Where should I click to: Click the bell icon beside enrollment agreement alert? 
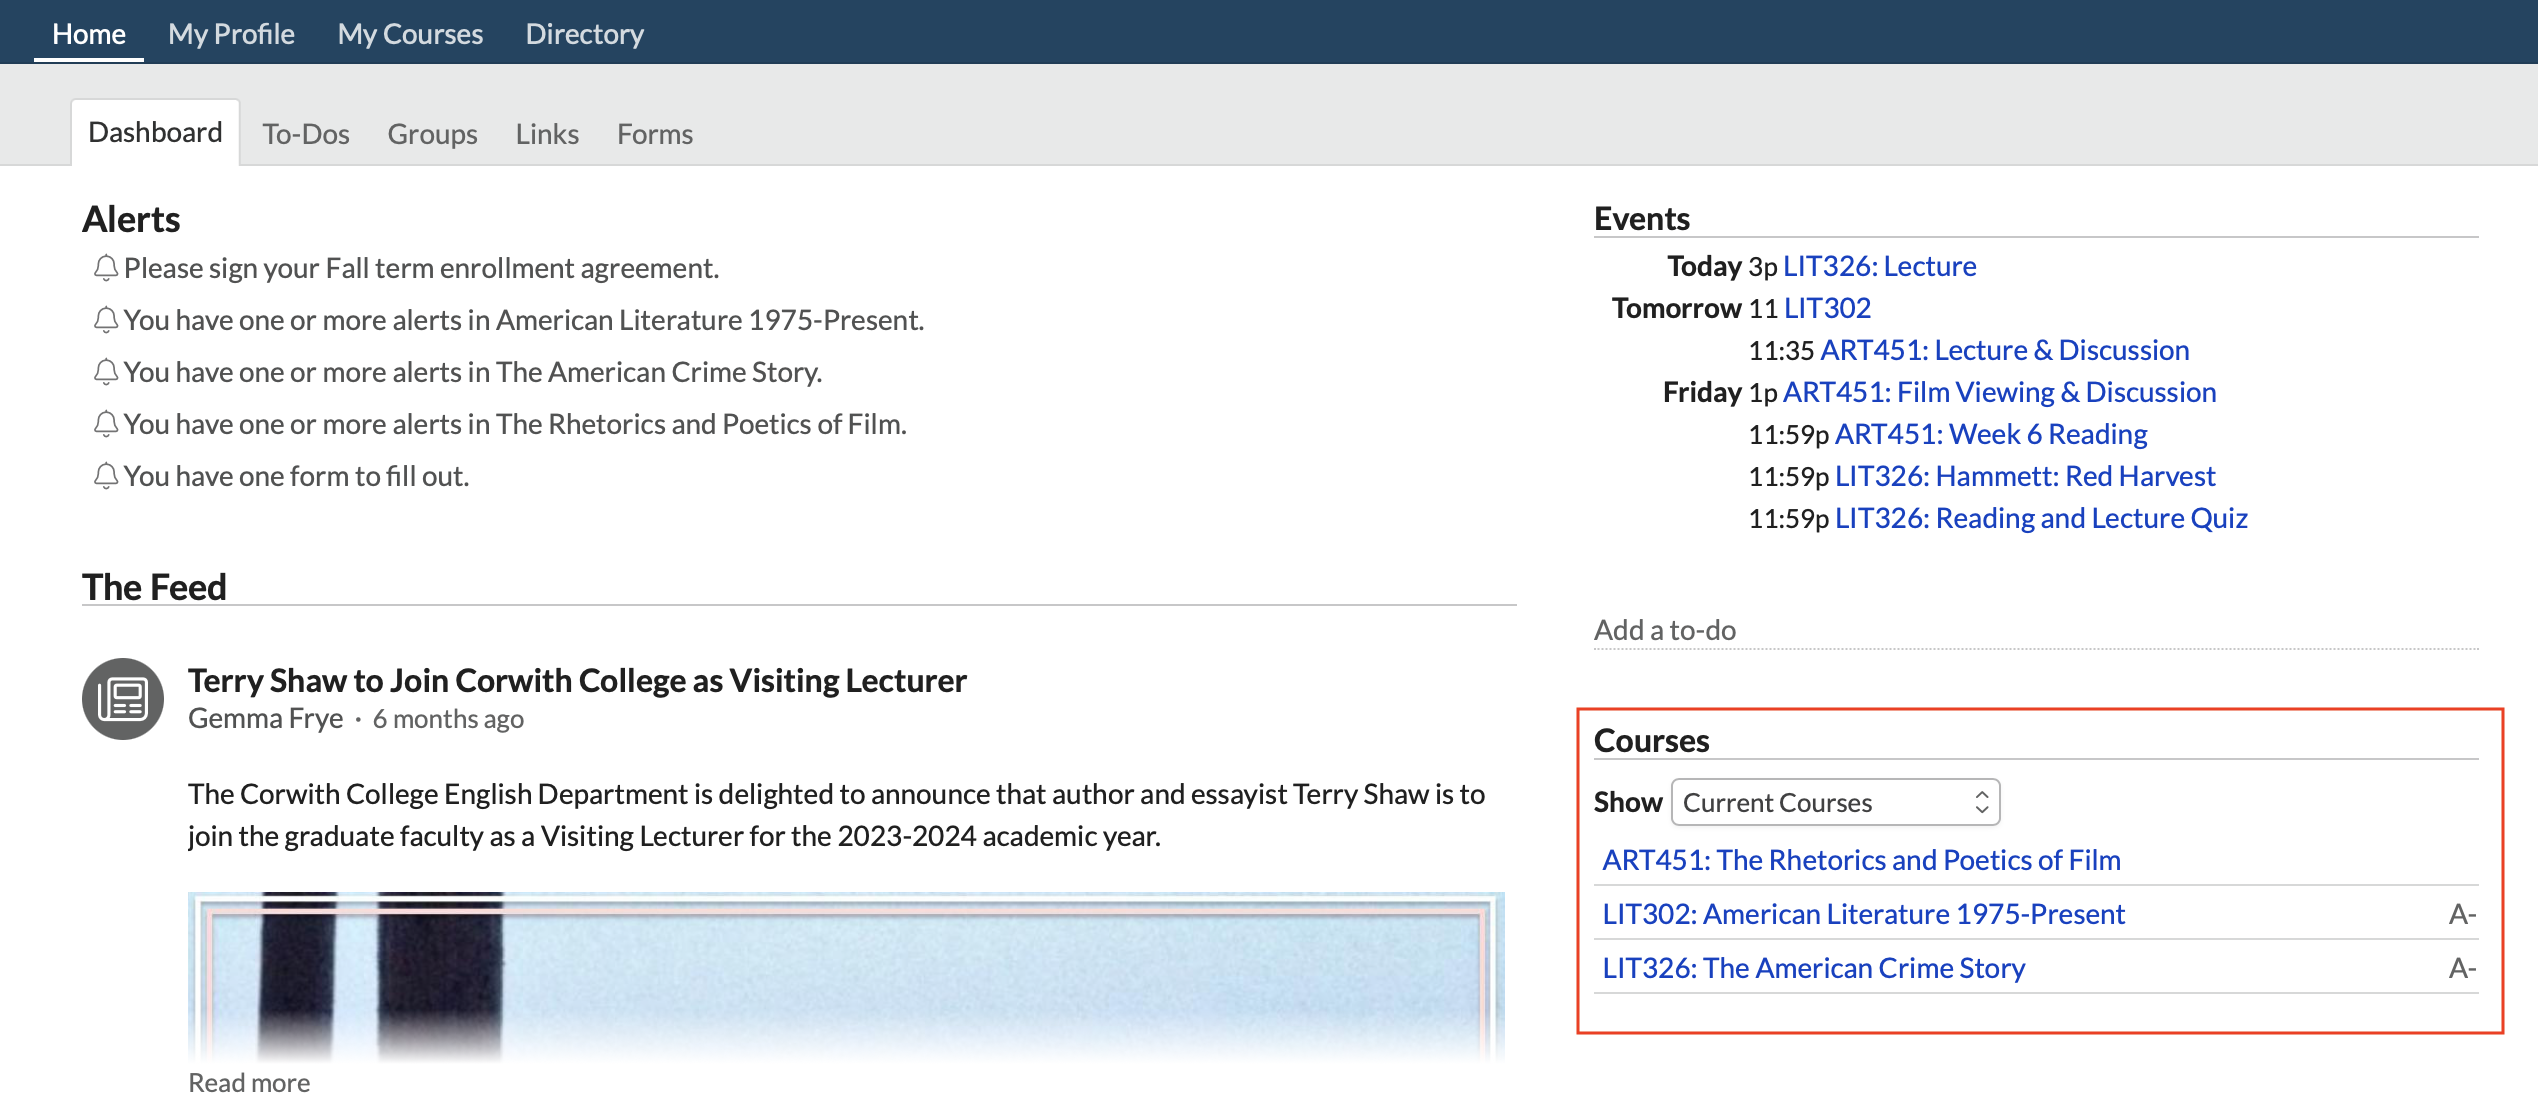(105, 268)
